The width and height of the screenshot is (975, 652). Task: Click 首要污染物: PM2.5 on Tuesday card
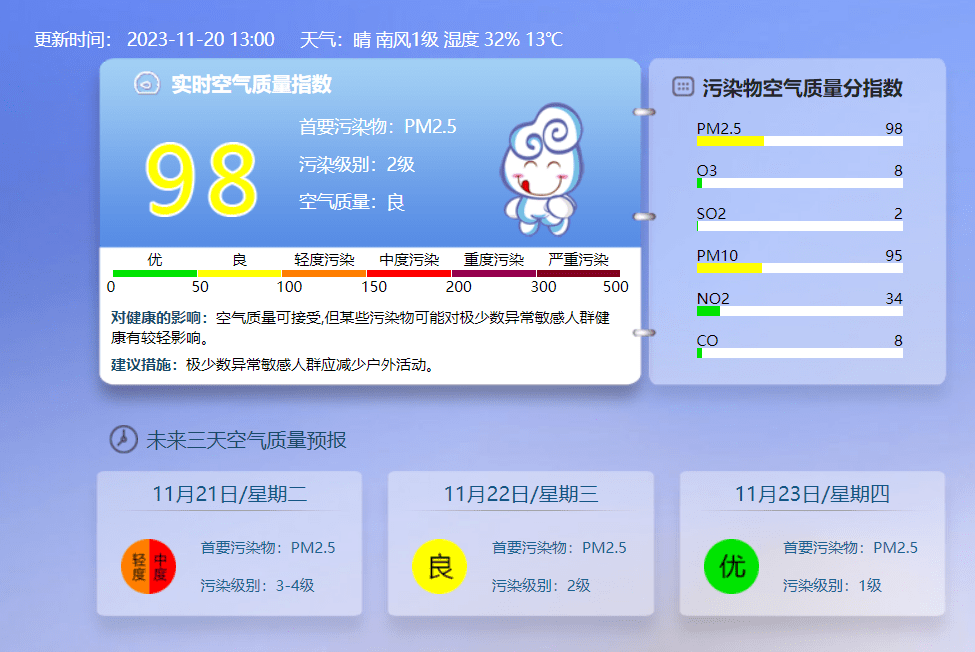pos(267,548)
